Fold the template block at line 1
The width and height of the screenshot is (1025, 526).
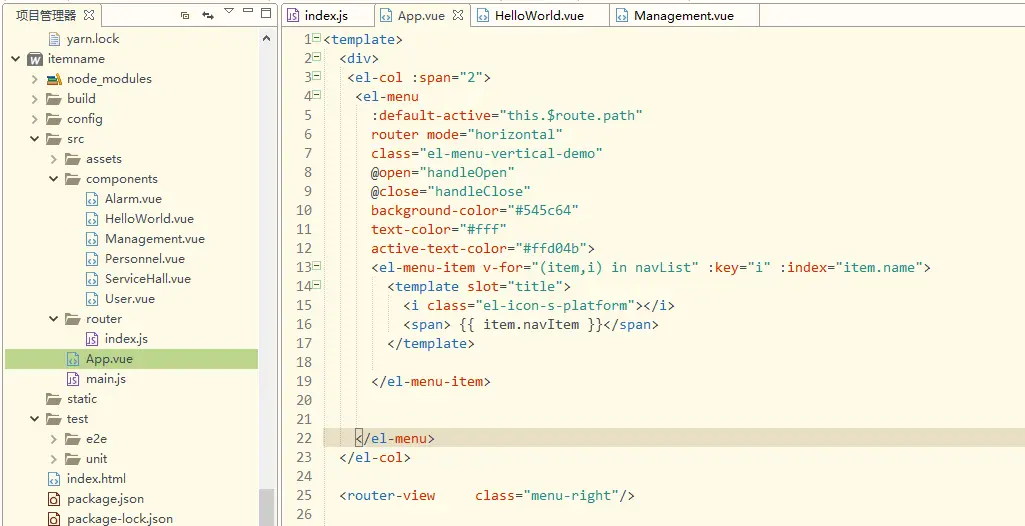(x=317, y=39)
